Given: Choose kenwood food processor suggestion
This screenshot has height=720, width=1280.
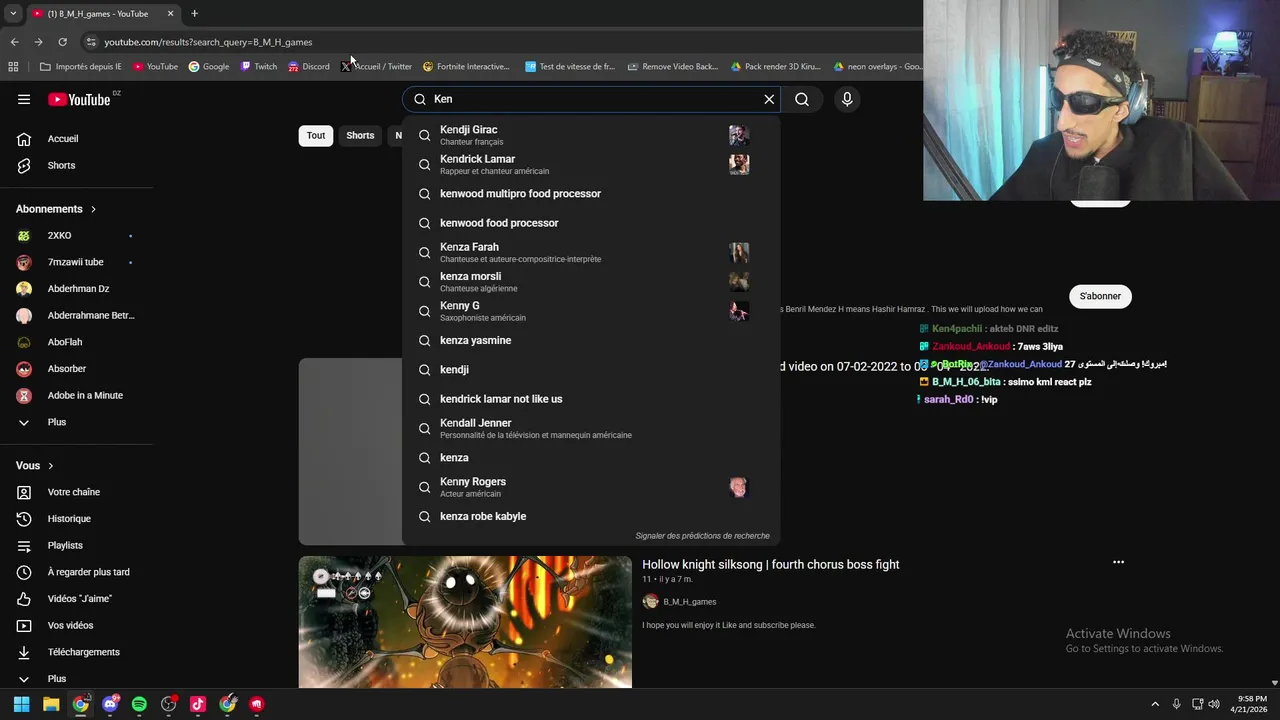Looking at the screenshot, I should [x=591, y=223].
